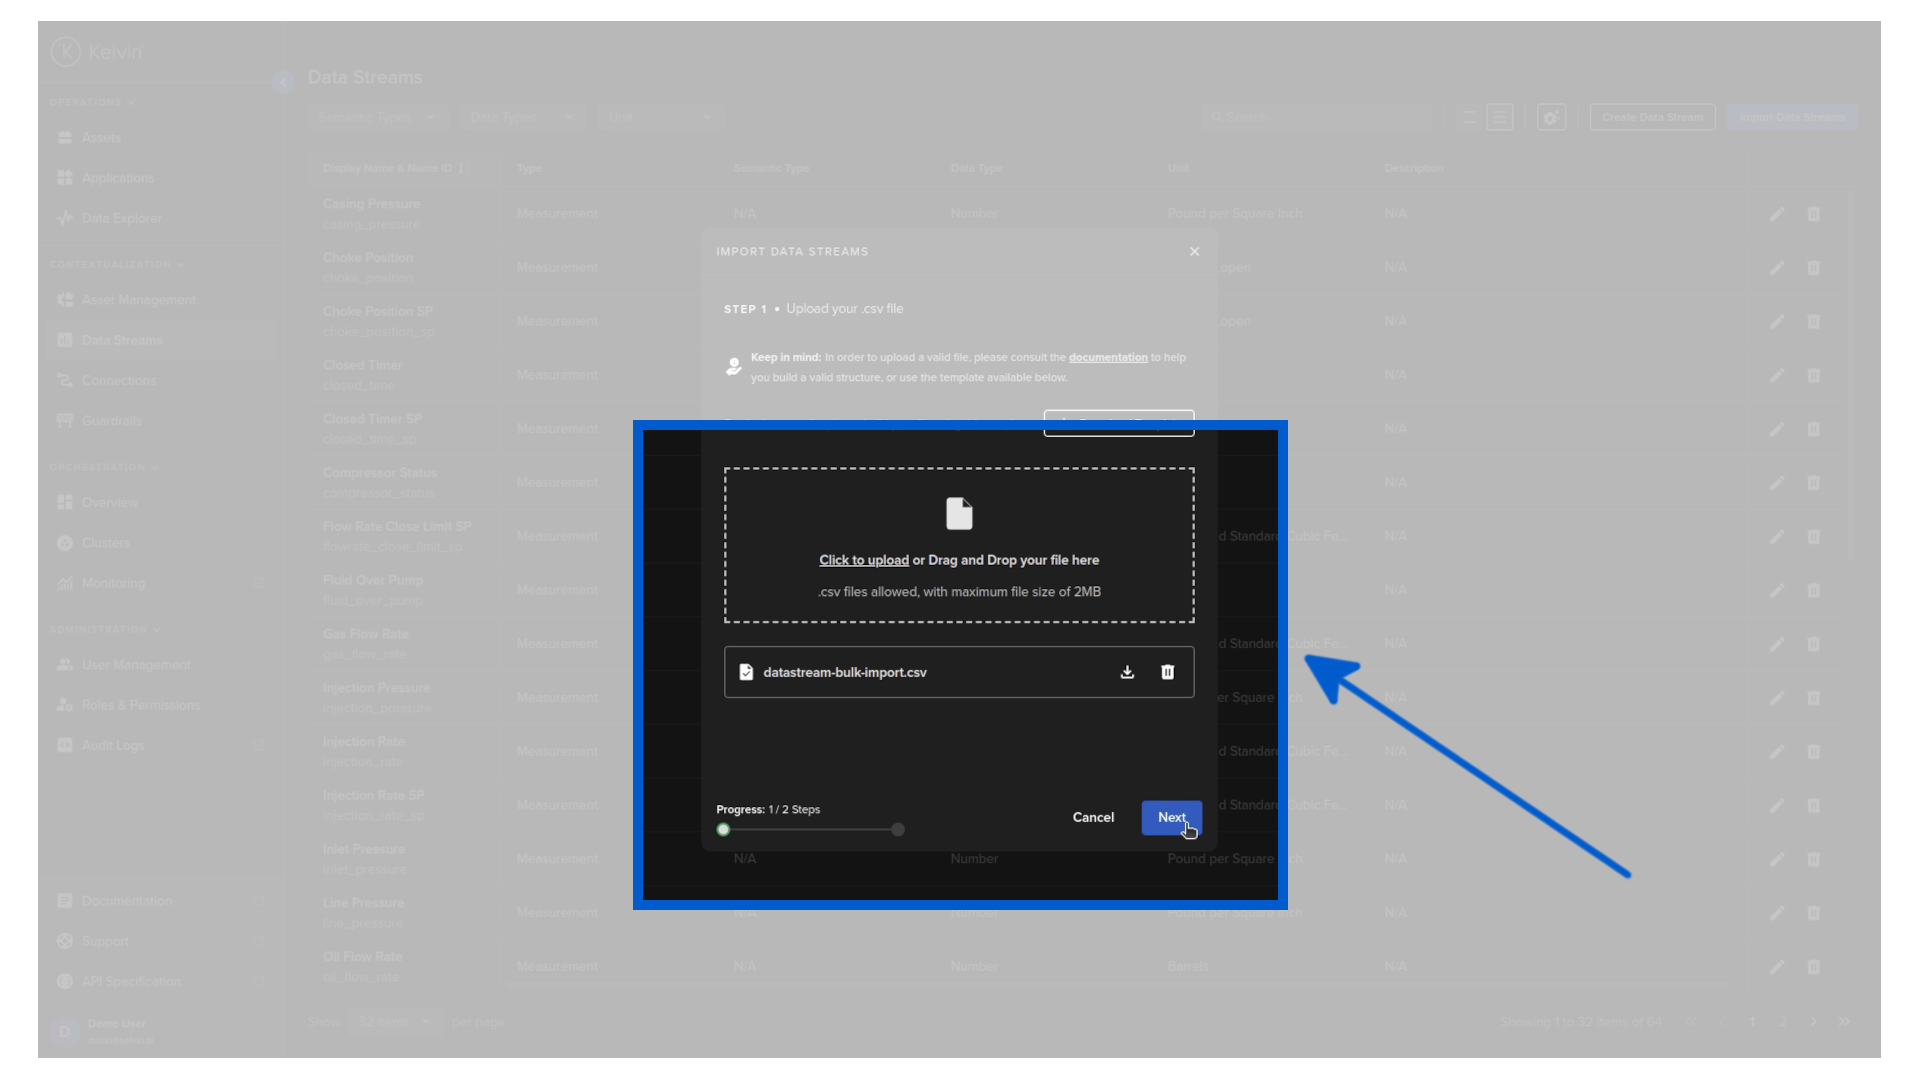1920x1080 pixels.
Task: Open the Data Types filter dropdown
Action: (522, 117)
